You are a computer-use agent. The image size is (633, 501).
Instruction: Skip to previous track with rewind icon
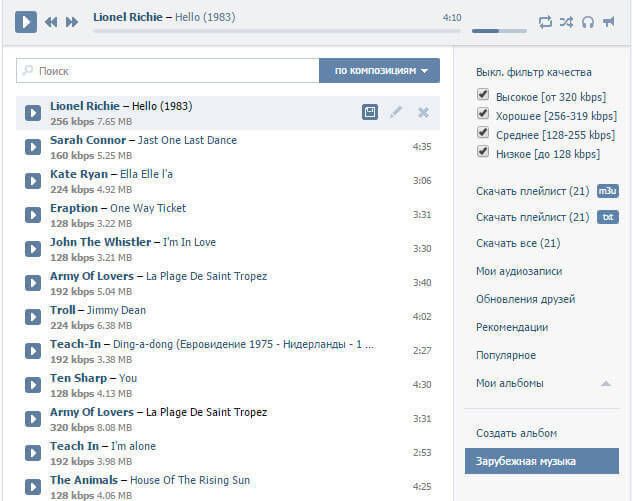tap(51, 22)
